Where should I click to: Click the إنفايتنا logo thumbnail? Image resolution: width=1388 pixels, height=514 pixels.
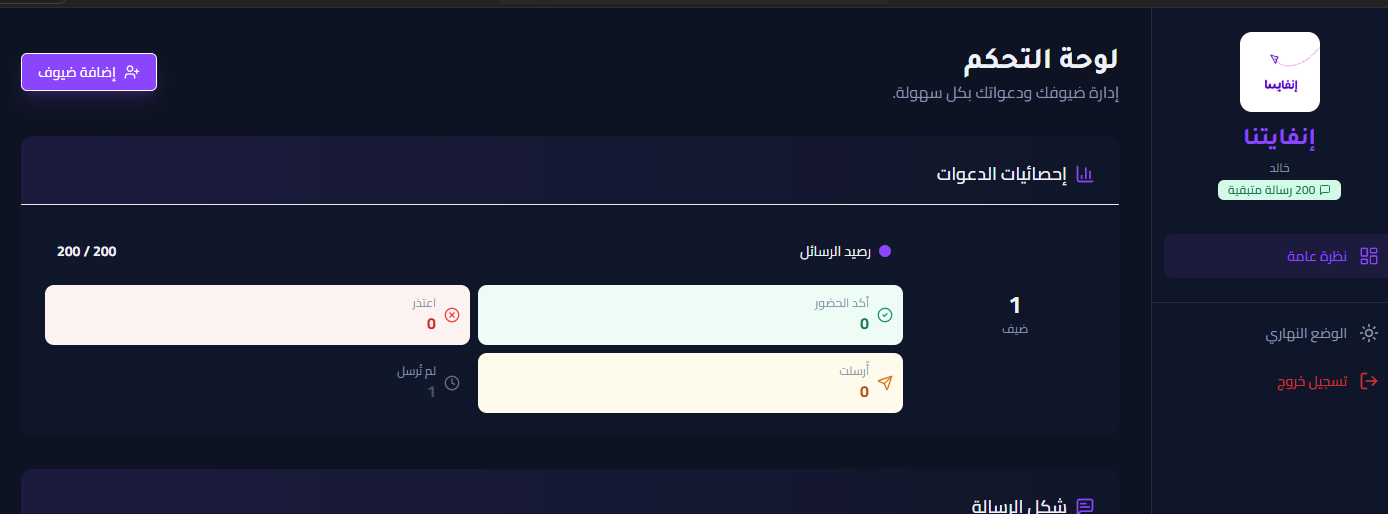1279,72
